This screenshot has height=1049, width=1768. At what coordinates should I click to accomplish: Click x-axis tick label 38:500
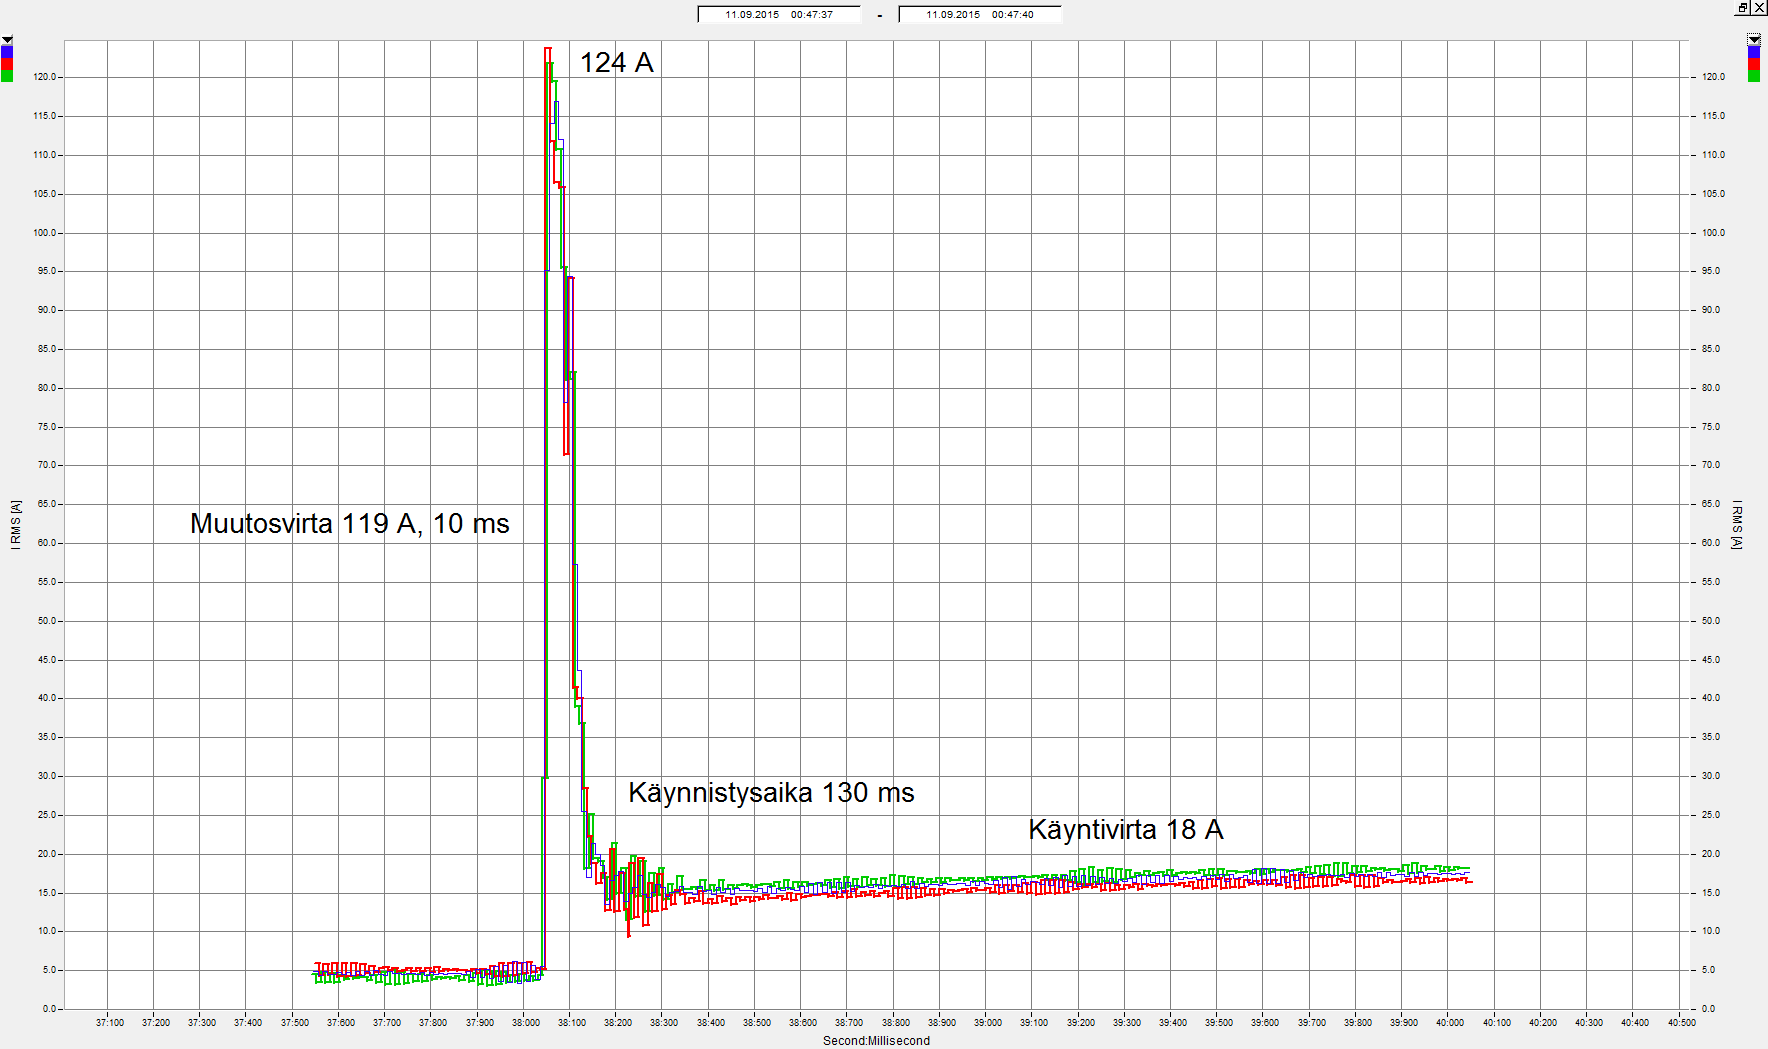tap(757, 1023)
